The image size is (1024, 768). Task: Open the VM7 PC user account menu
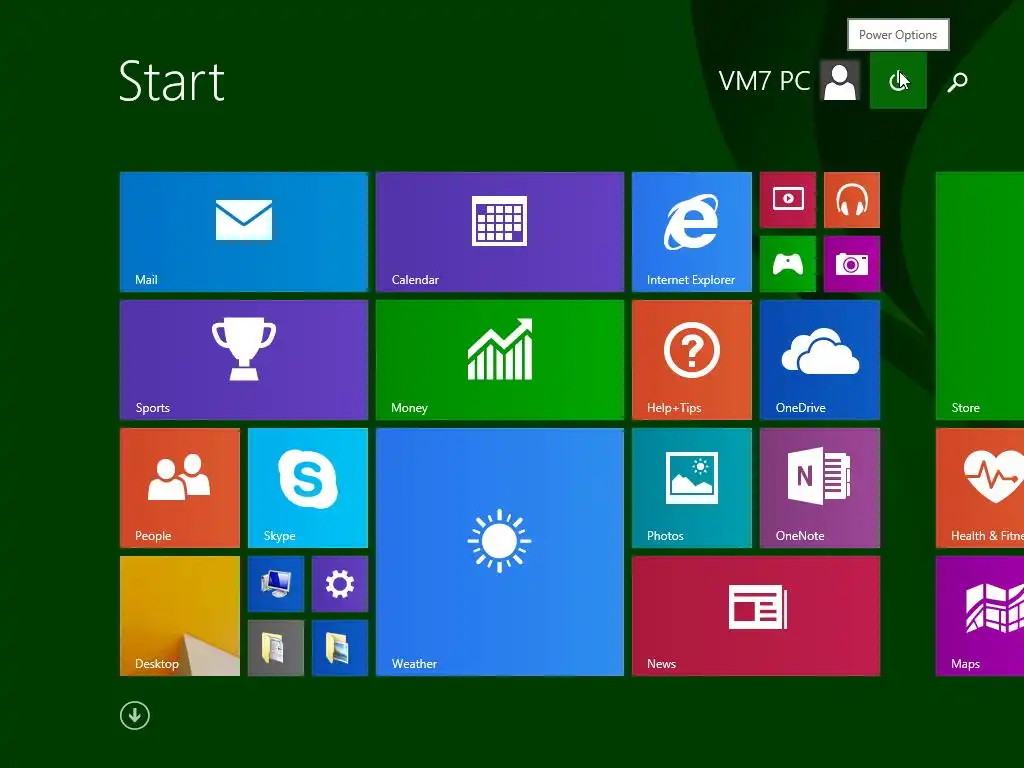[x=788, y=81]
